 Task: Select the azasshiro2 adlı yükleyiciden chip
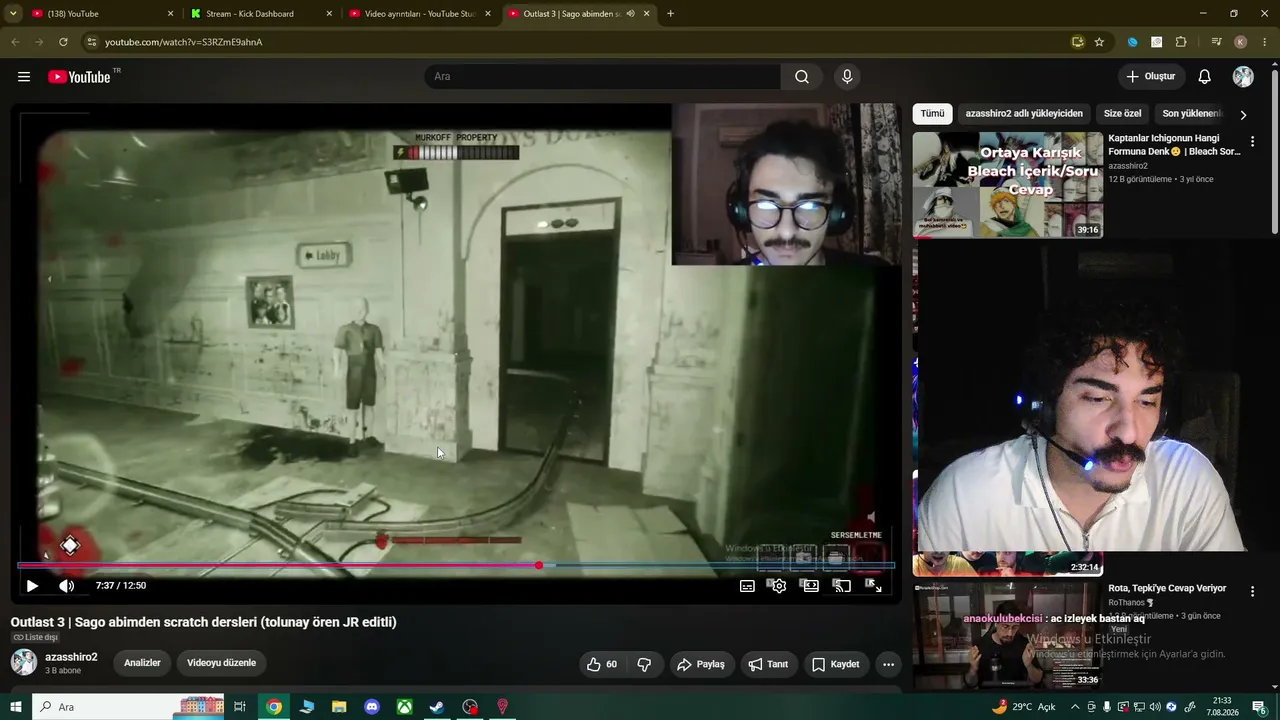click(x=1024, y=114)
